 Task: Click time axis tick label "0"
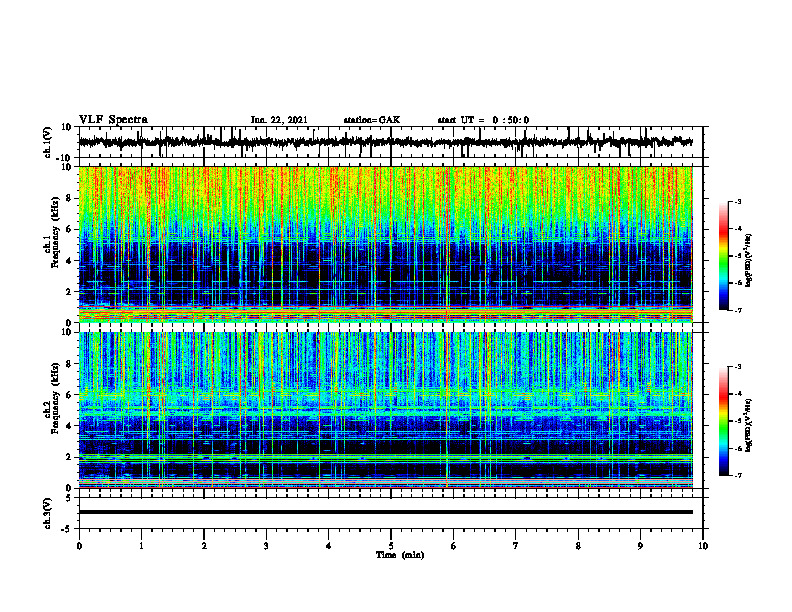point(79,546)
